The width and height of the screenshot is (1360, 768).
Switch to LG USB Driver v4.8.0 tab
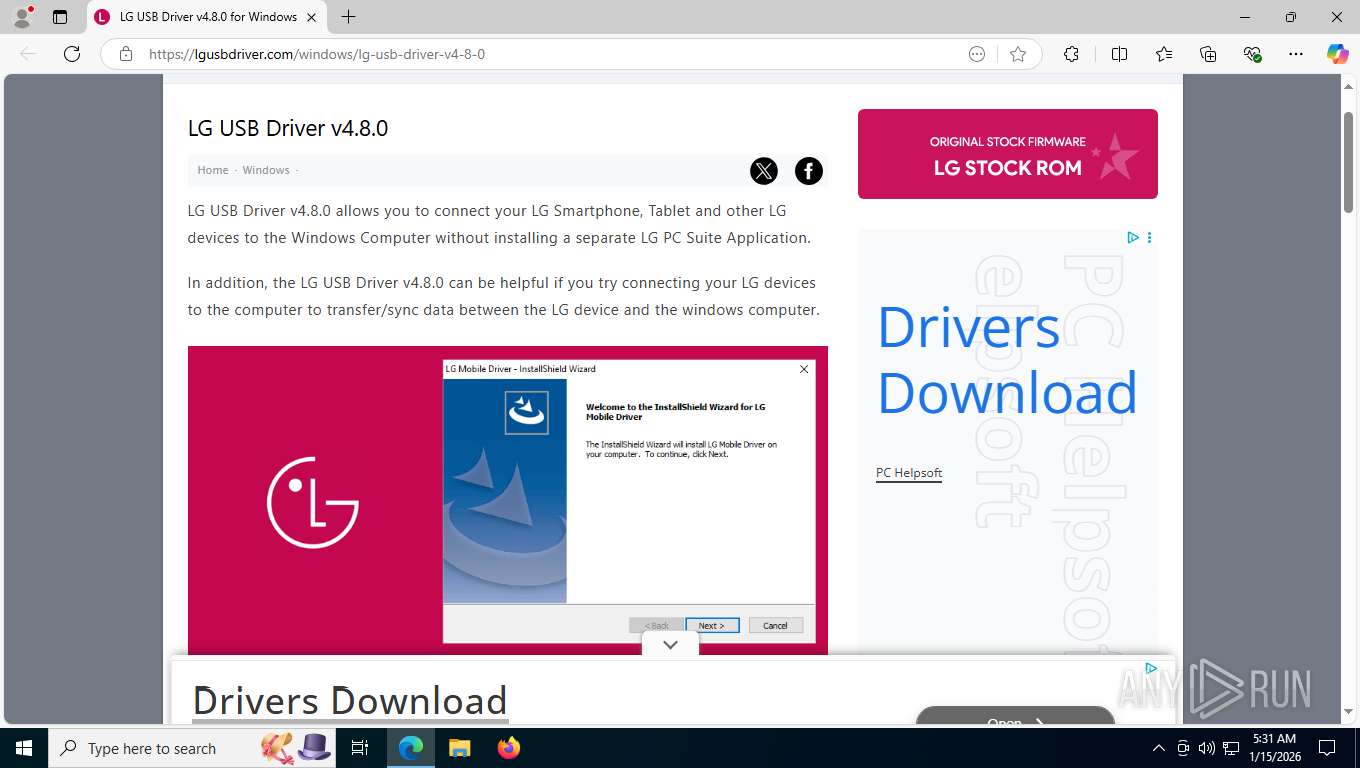coord(207,17)
